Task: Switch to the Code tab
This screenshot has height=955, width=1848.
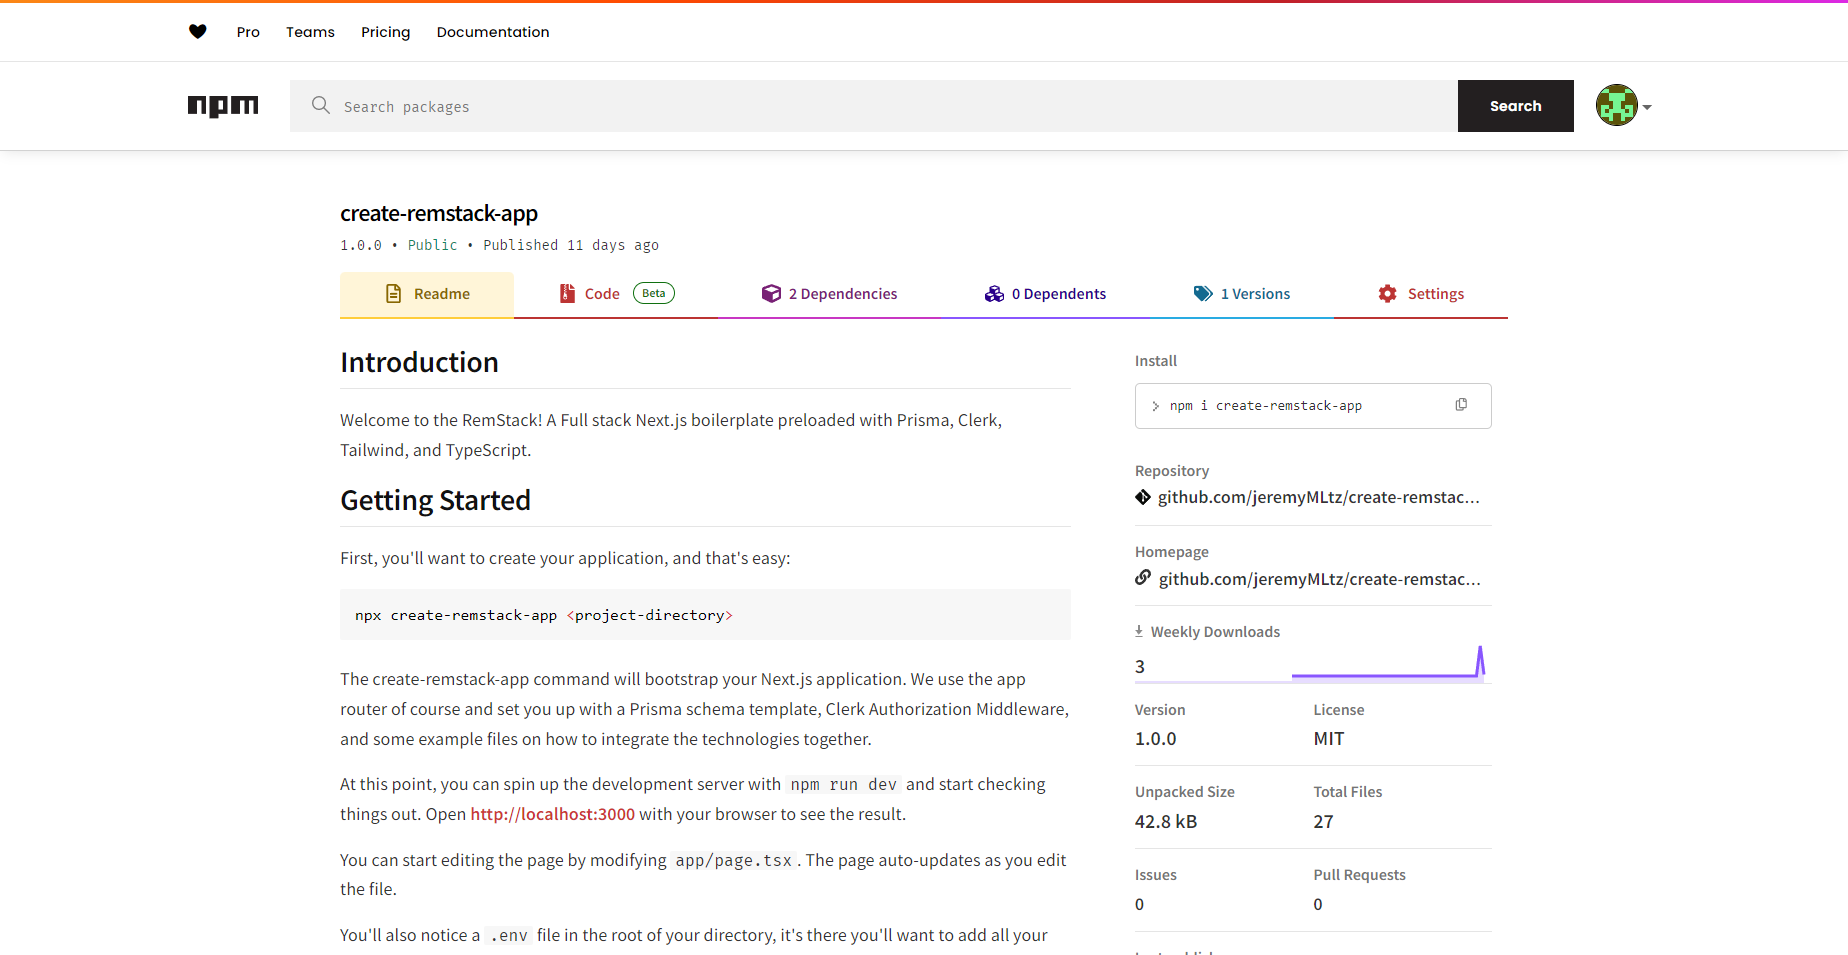Action: [x=616, y=294]
